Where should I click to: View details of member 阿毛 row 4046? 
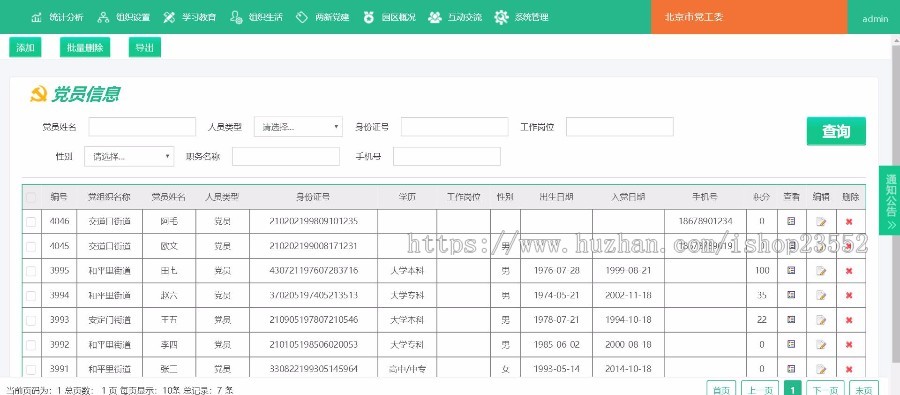pyautogui.click(x=791, y=221)
